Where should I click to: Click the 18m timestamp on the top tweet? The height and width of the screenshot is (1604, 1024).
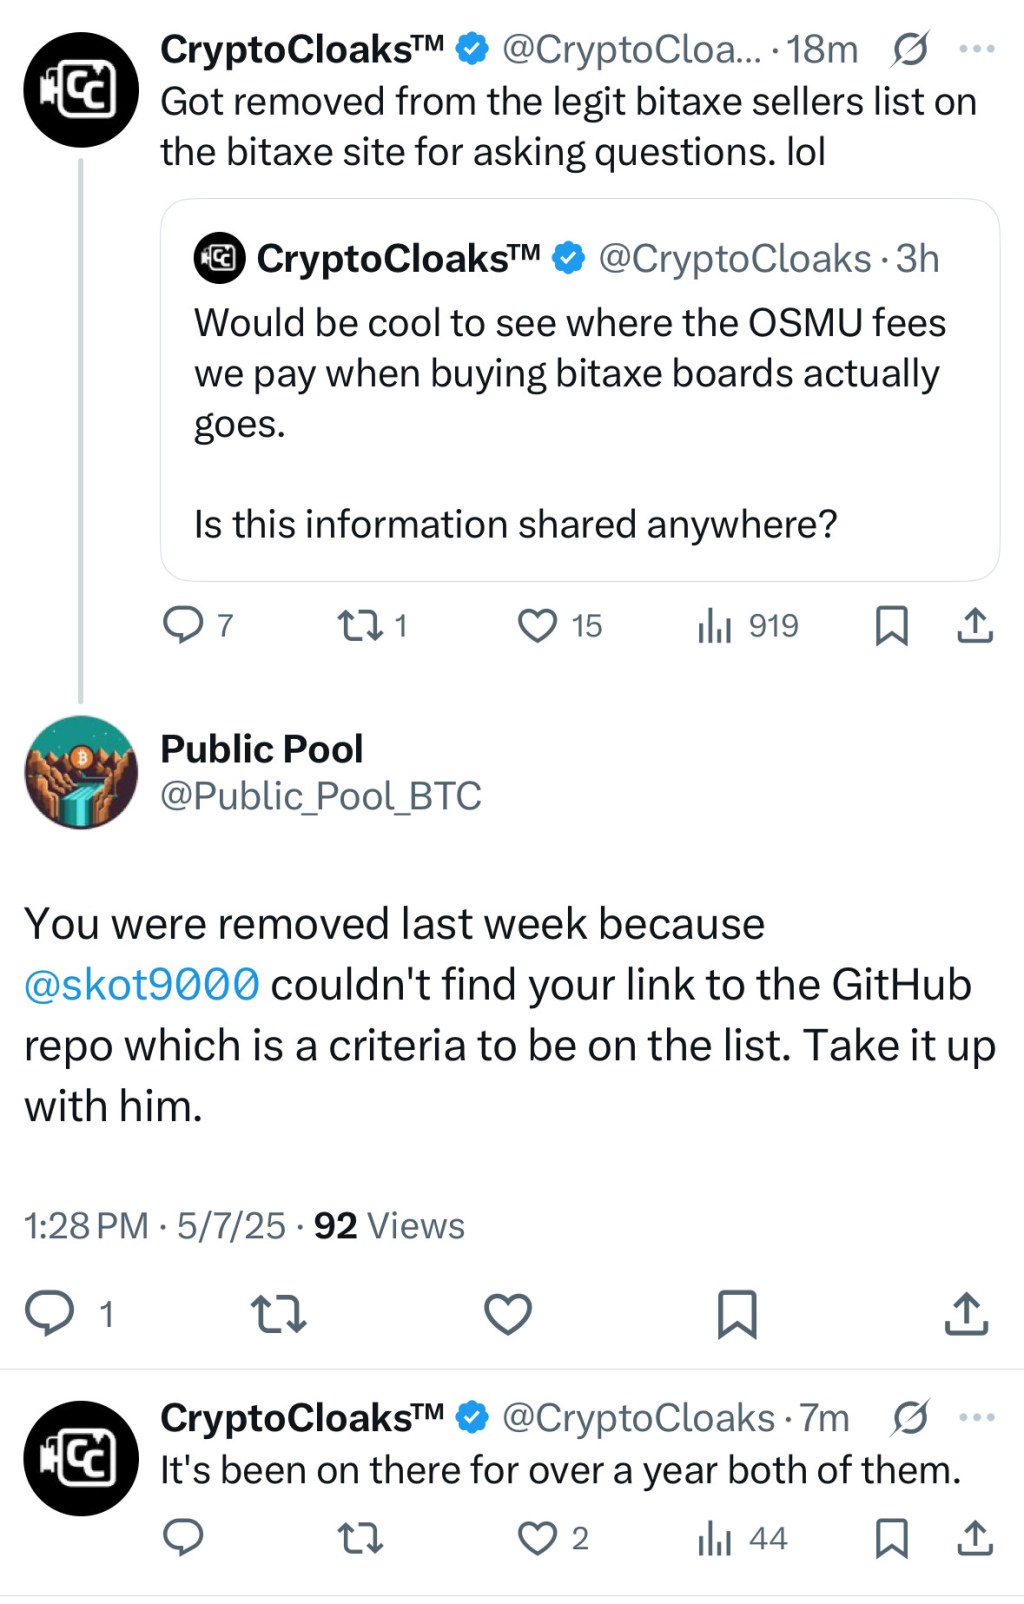pos(822,48)
